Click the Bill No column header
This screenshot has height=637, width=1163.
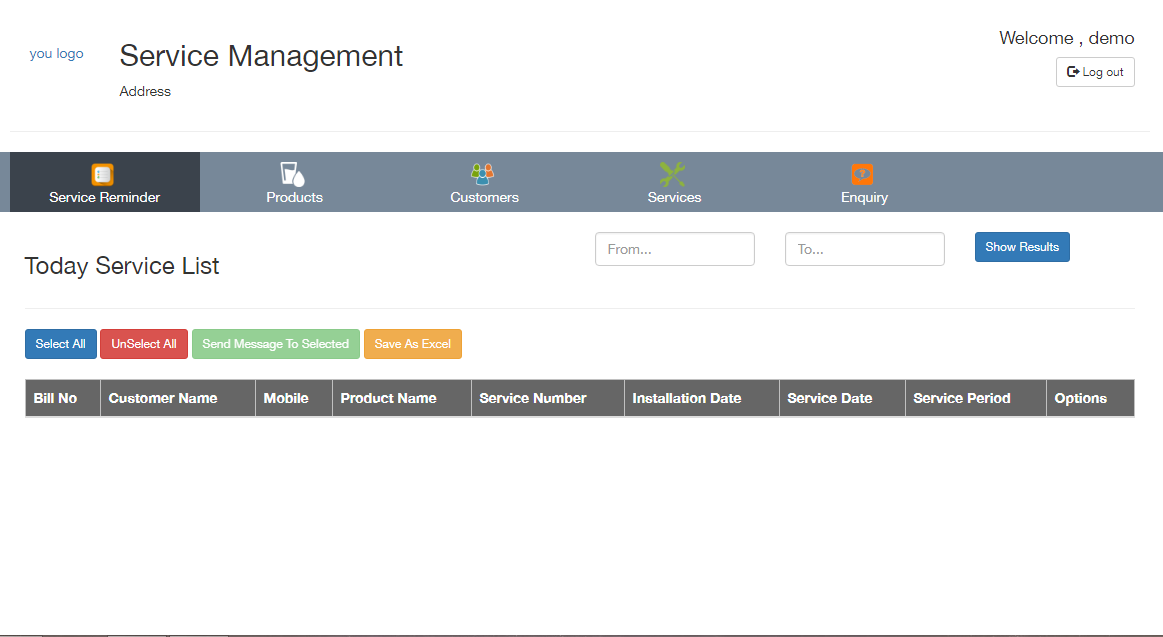pyautogui.click(x=56, y=398)
